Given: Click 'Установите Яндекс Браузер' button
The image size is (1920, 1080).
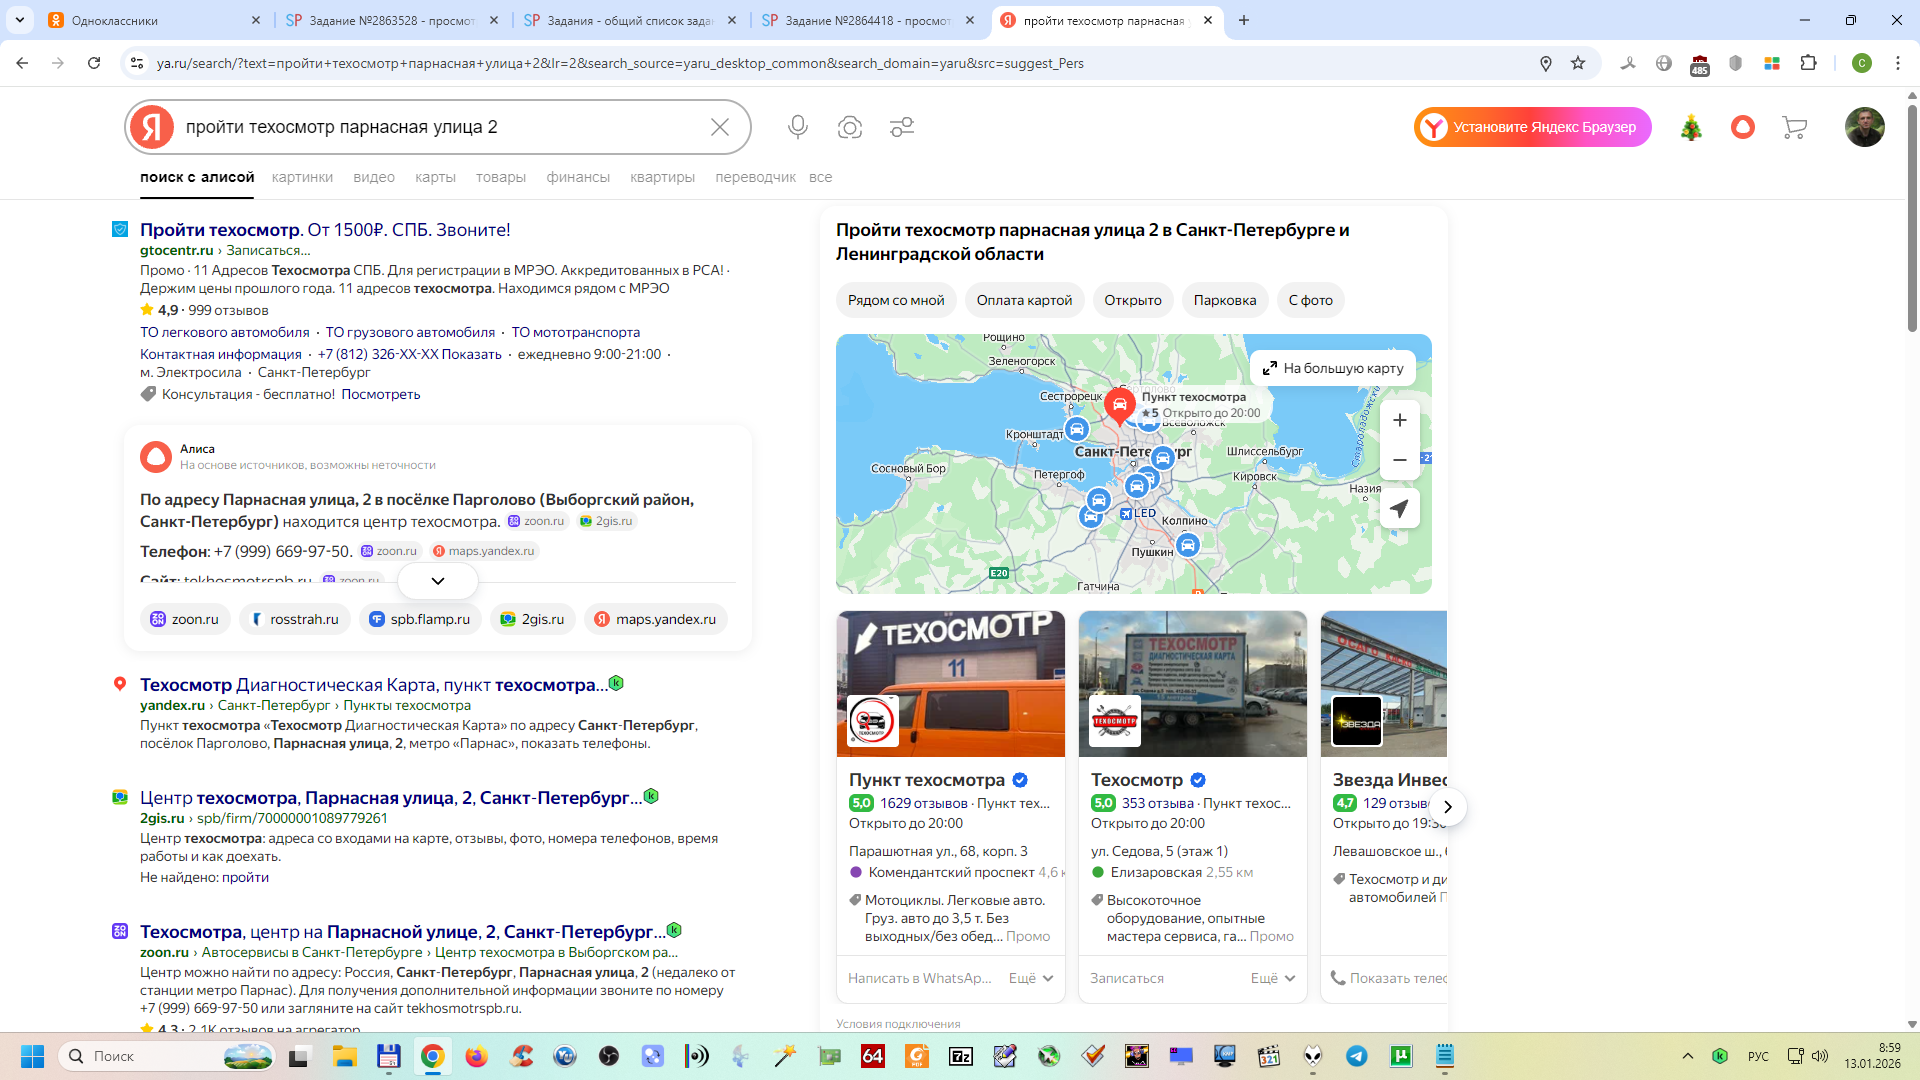Looking at the screenshot, I should pos(1532,127).
